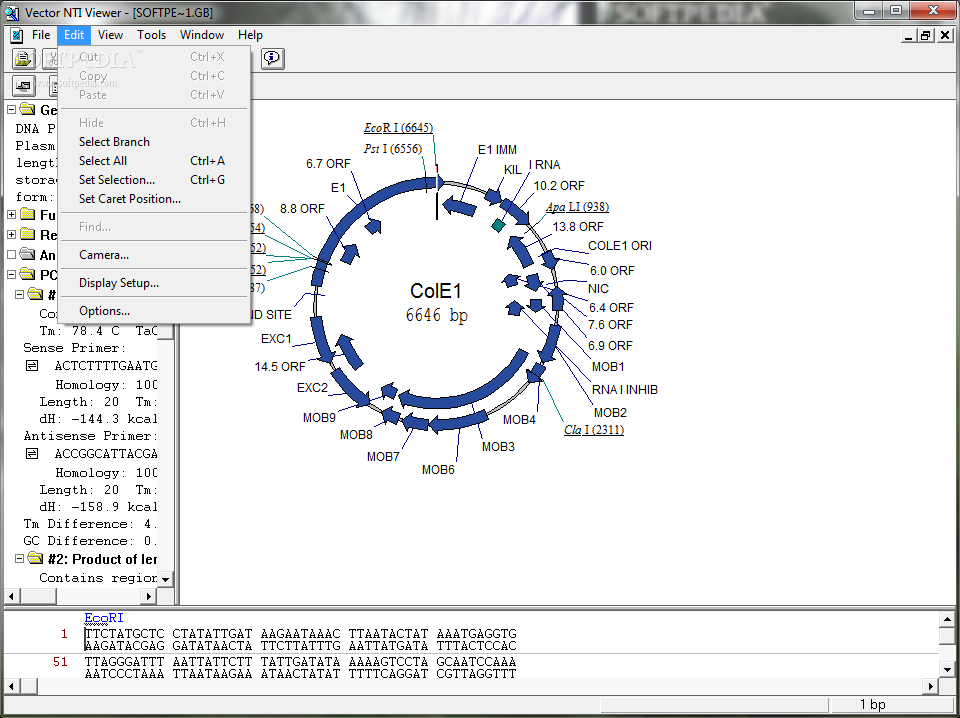Select the 6.7 ORF label
Viewport: 960px width, 718px height.
pyautogui.click(x=328, y=163)
